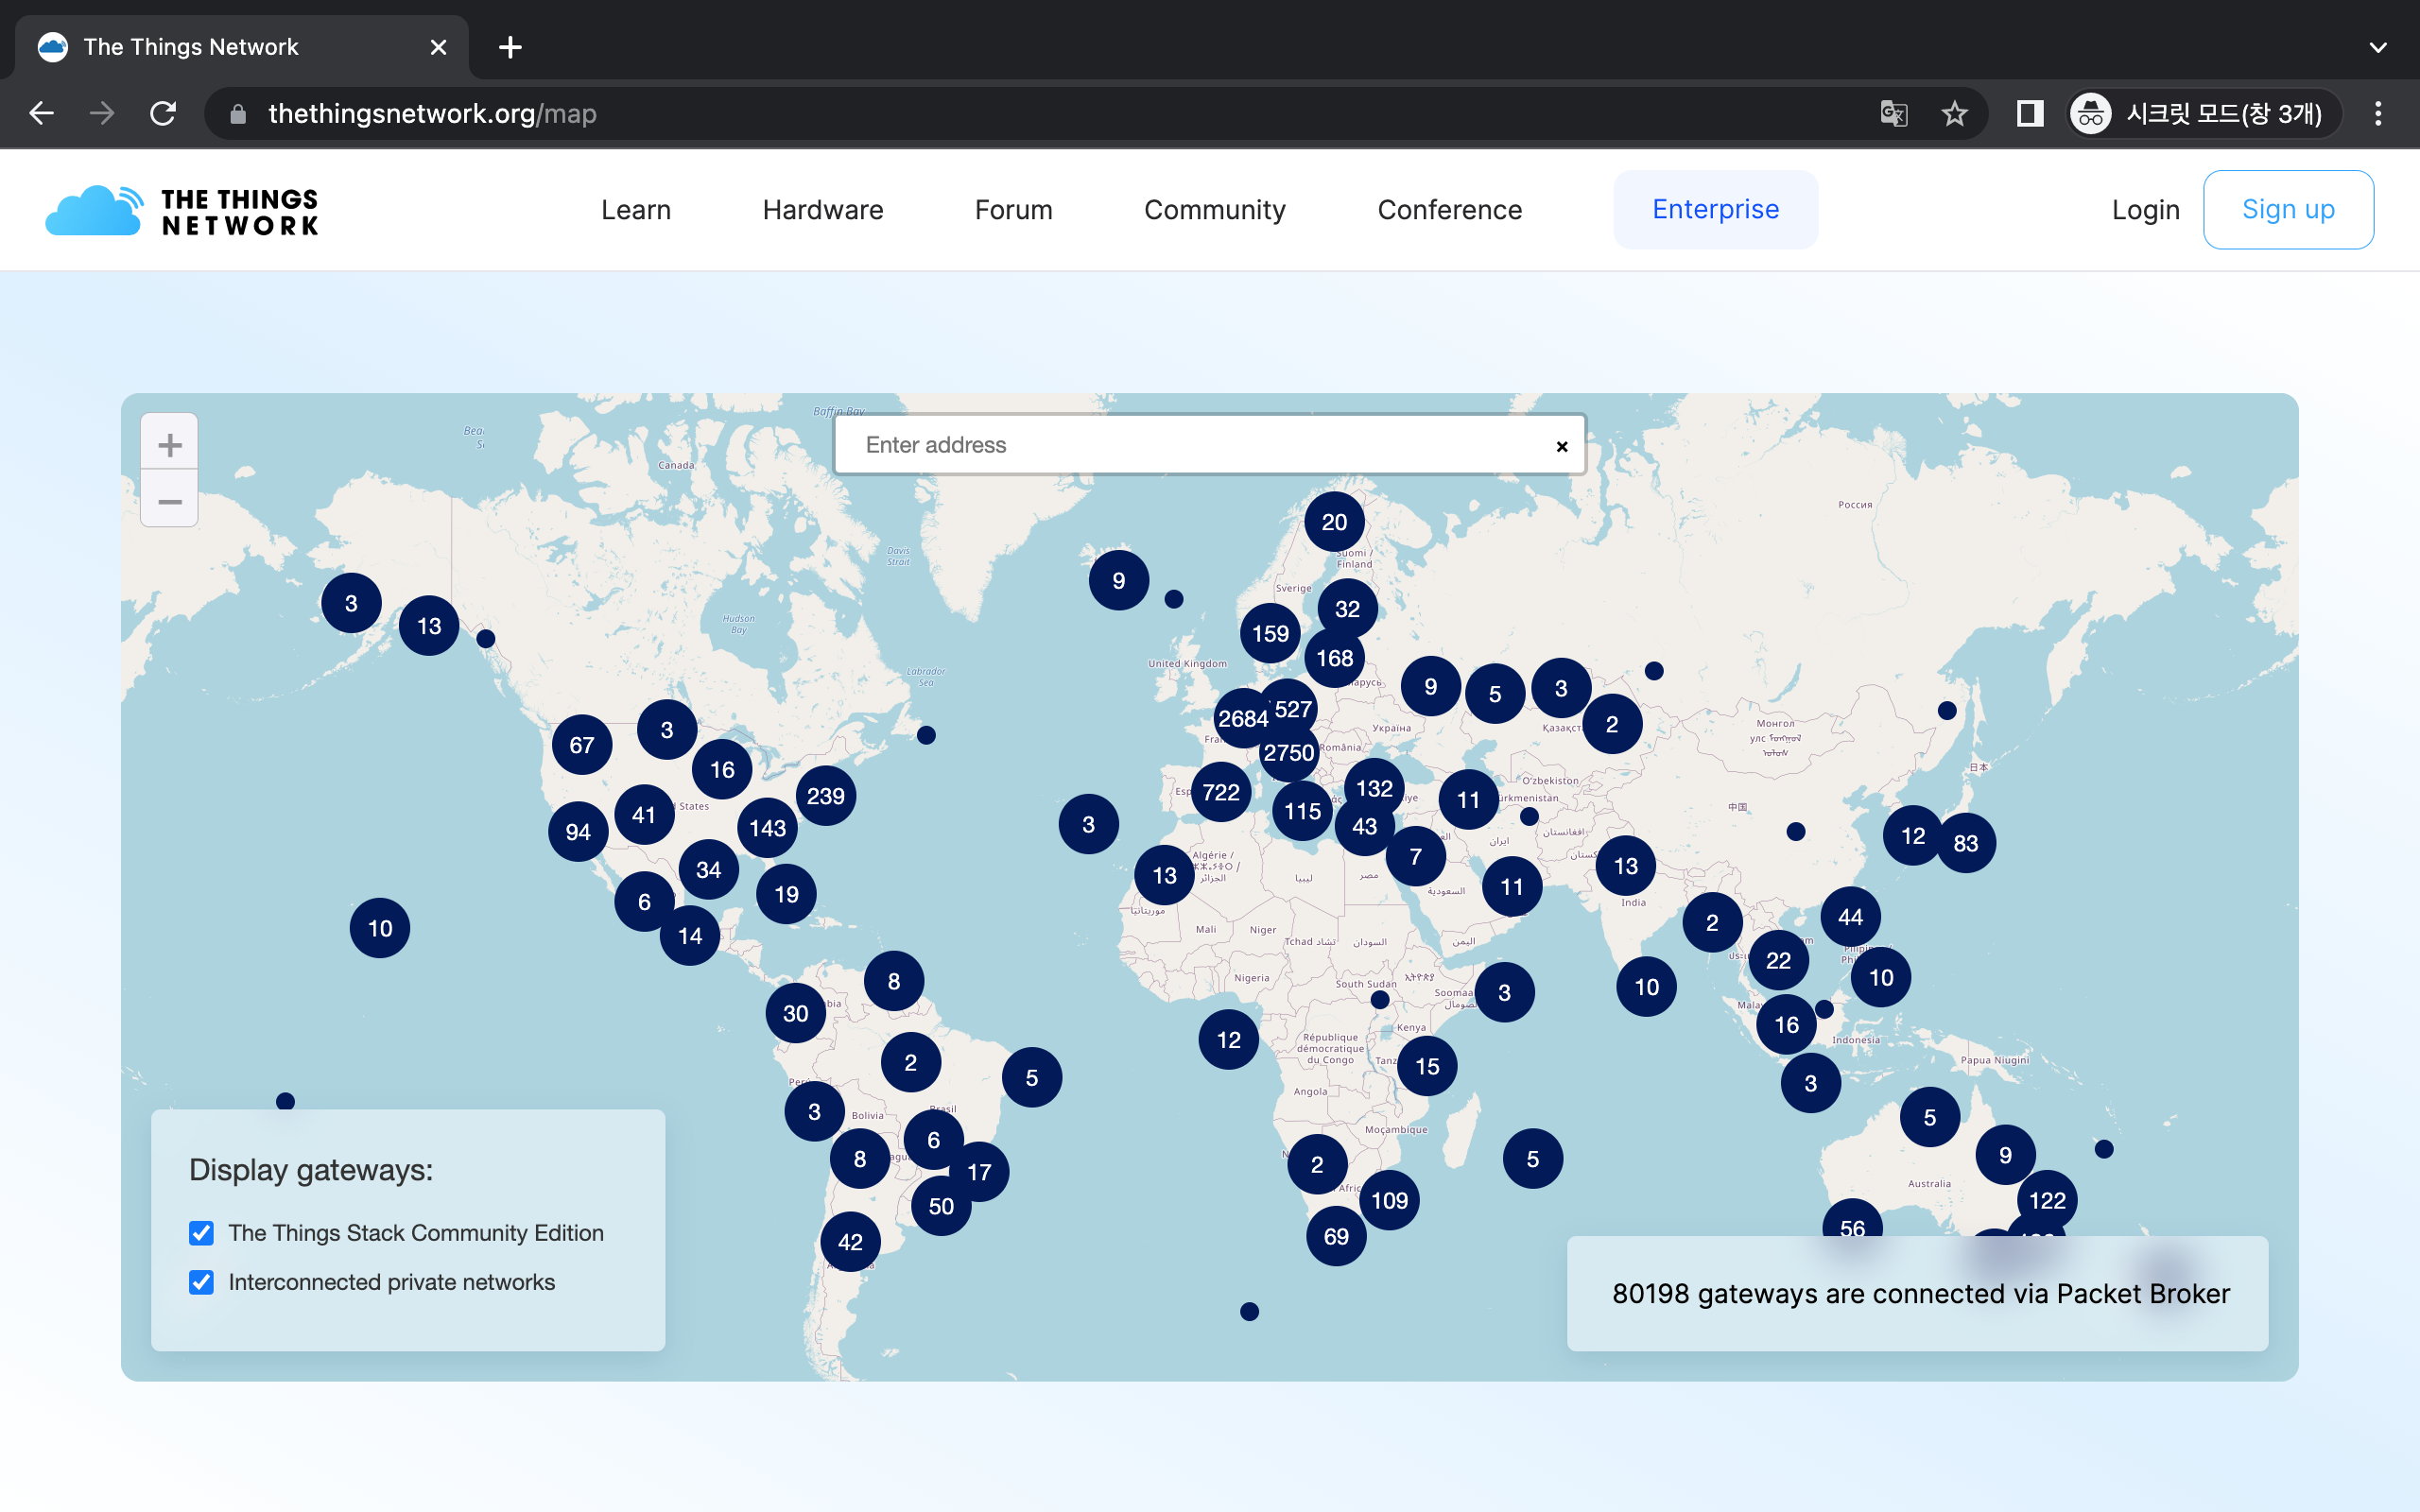The height and width of the screenshot is (1512, 2420).
Task: Click the 109 cluster in southern Africa
Action: (1390, 1200)
